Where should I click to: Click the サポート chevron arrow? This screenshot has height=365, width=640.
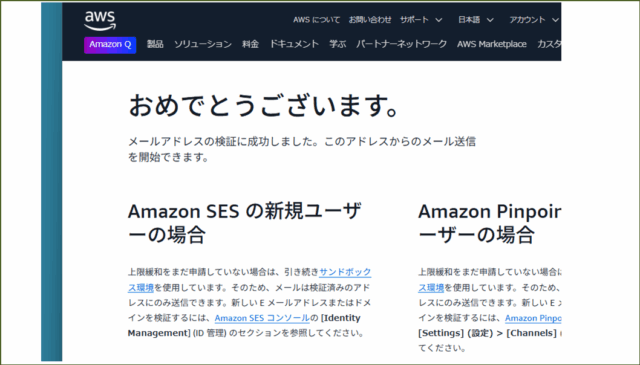(439, 20)
